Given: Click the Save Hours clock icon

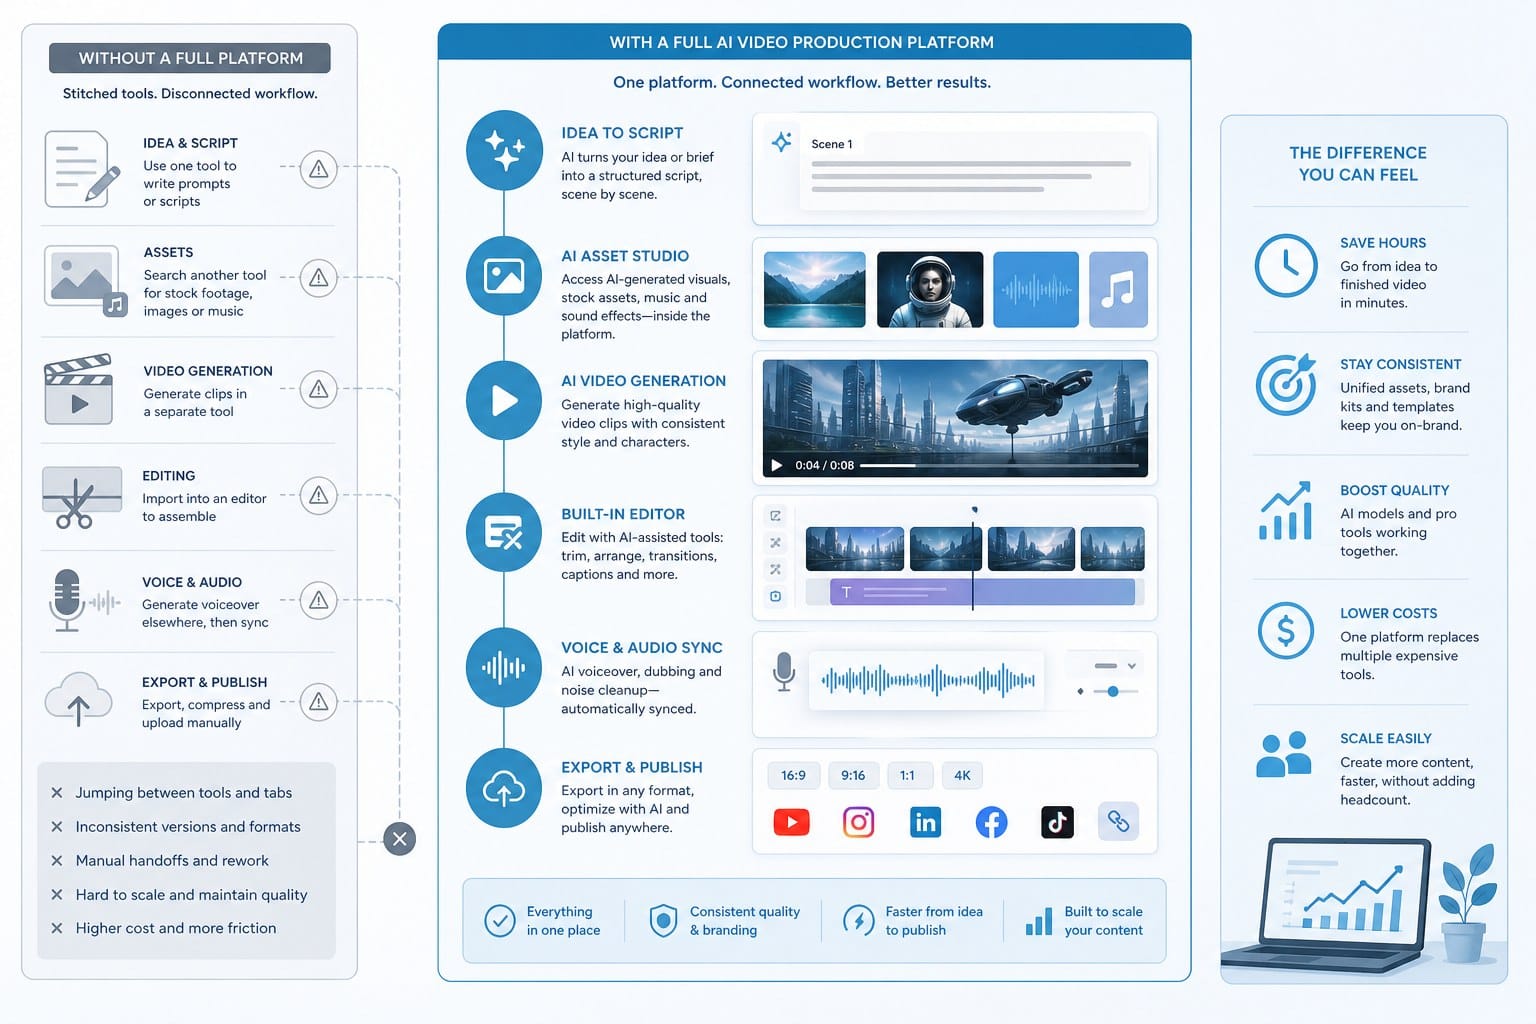Looking at the screenshot, I should point(1286,265).
